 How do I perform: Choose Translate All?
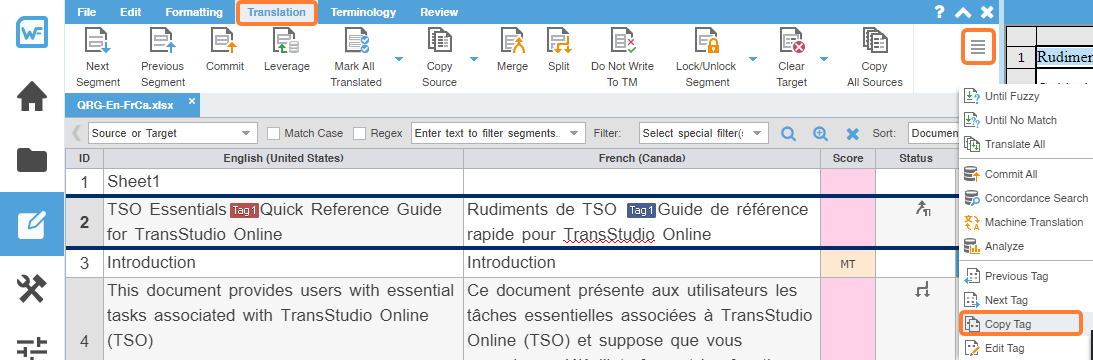1014,144
